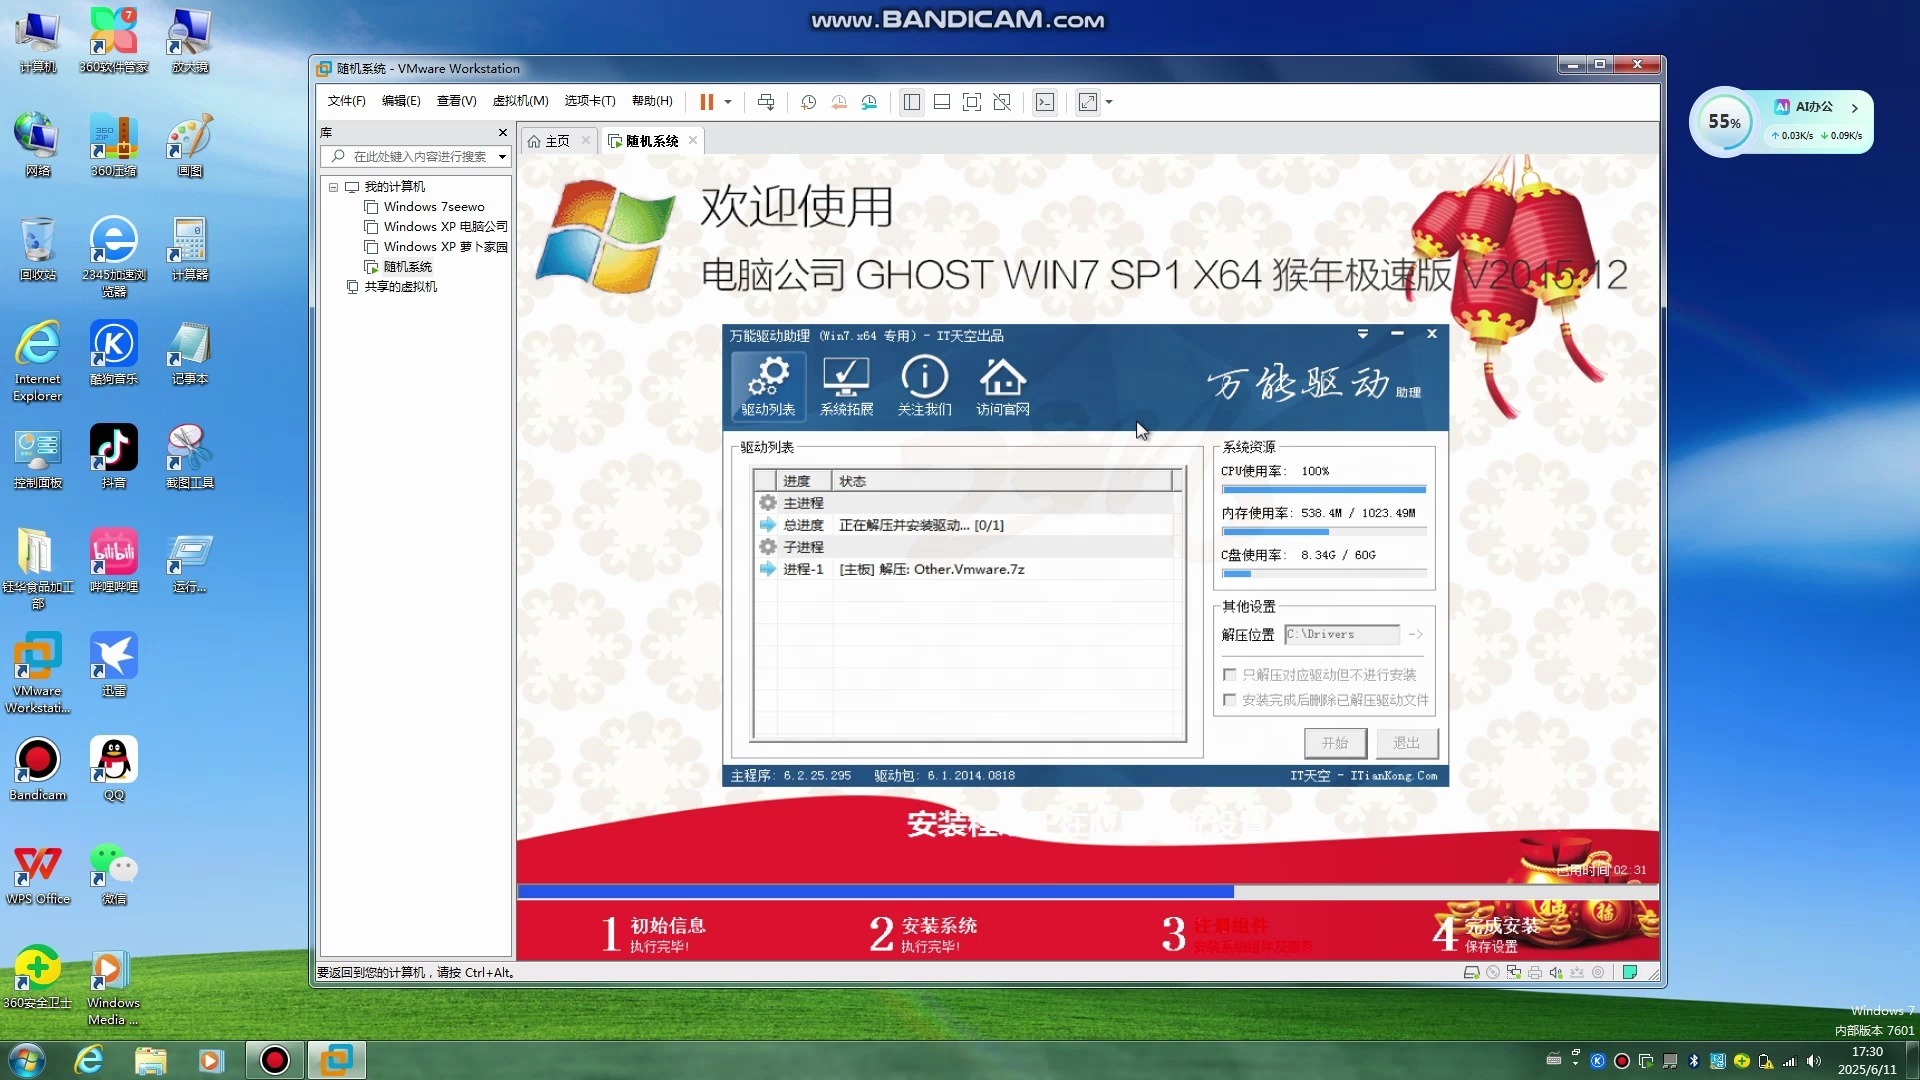Switch to the 主页 tab

(557, 141)
